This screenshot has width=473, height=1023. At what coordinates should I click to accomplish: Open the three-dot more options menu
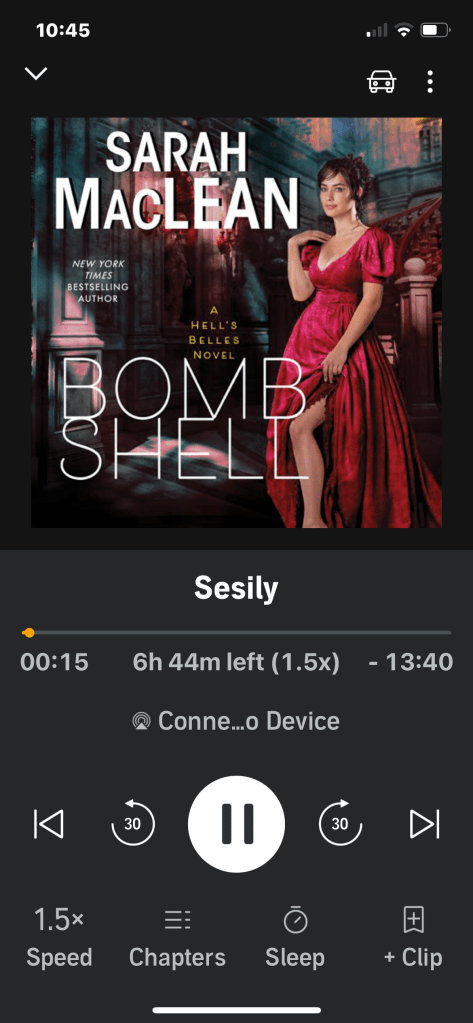point(429,82)
